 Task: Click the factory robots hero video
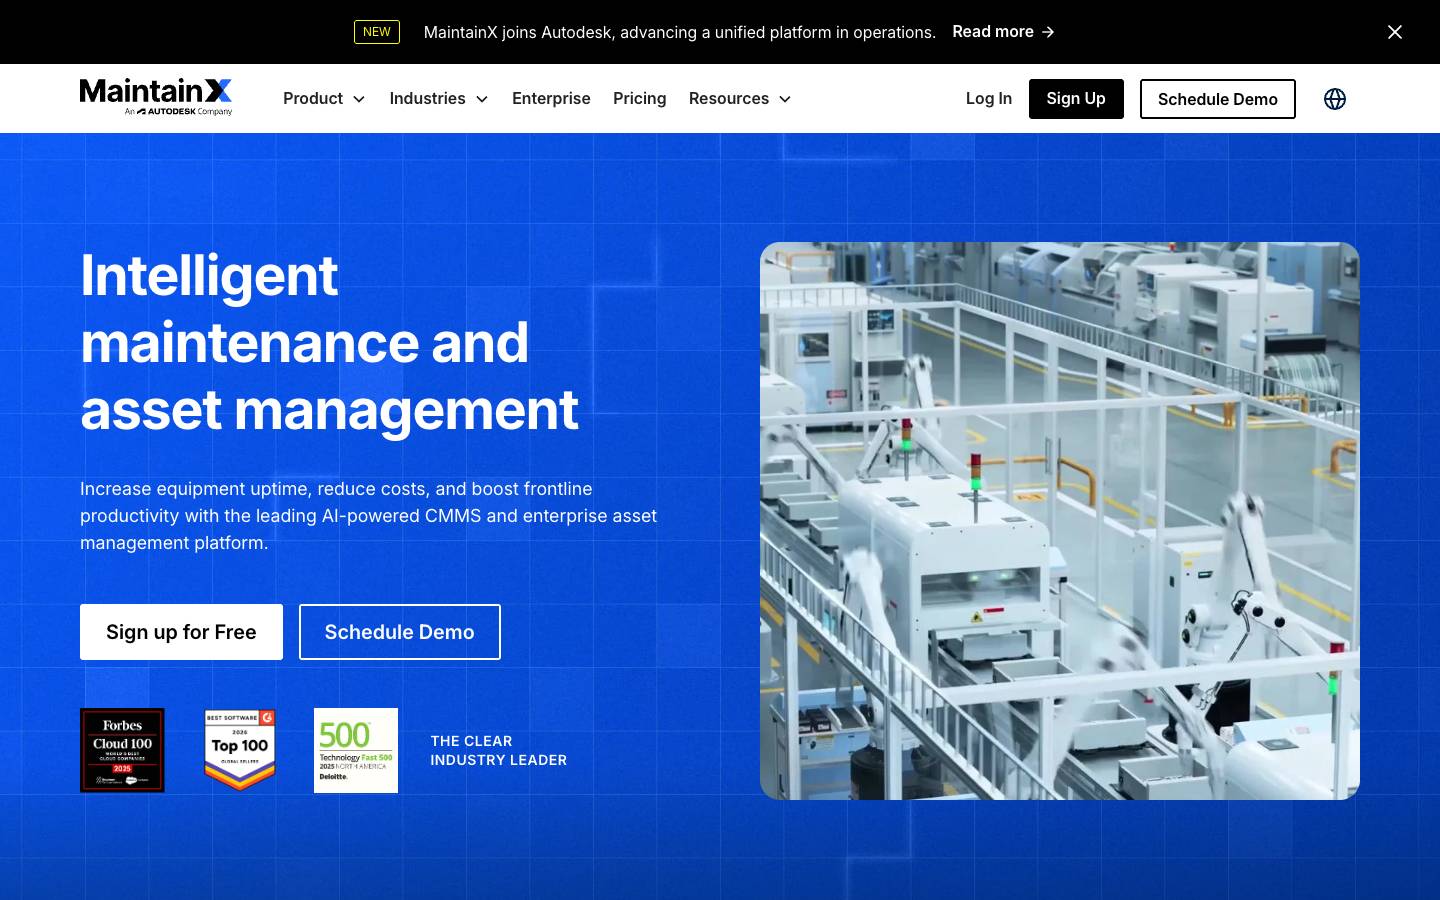click(1060, 521)
